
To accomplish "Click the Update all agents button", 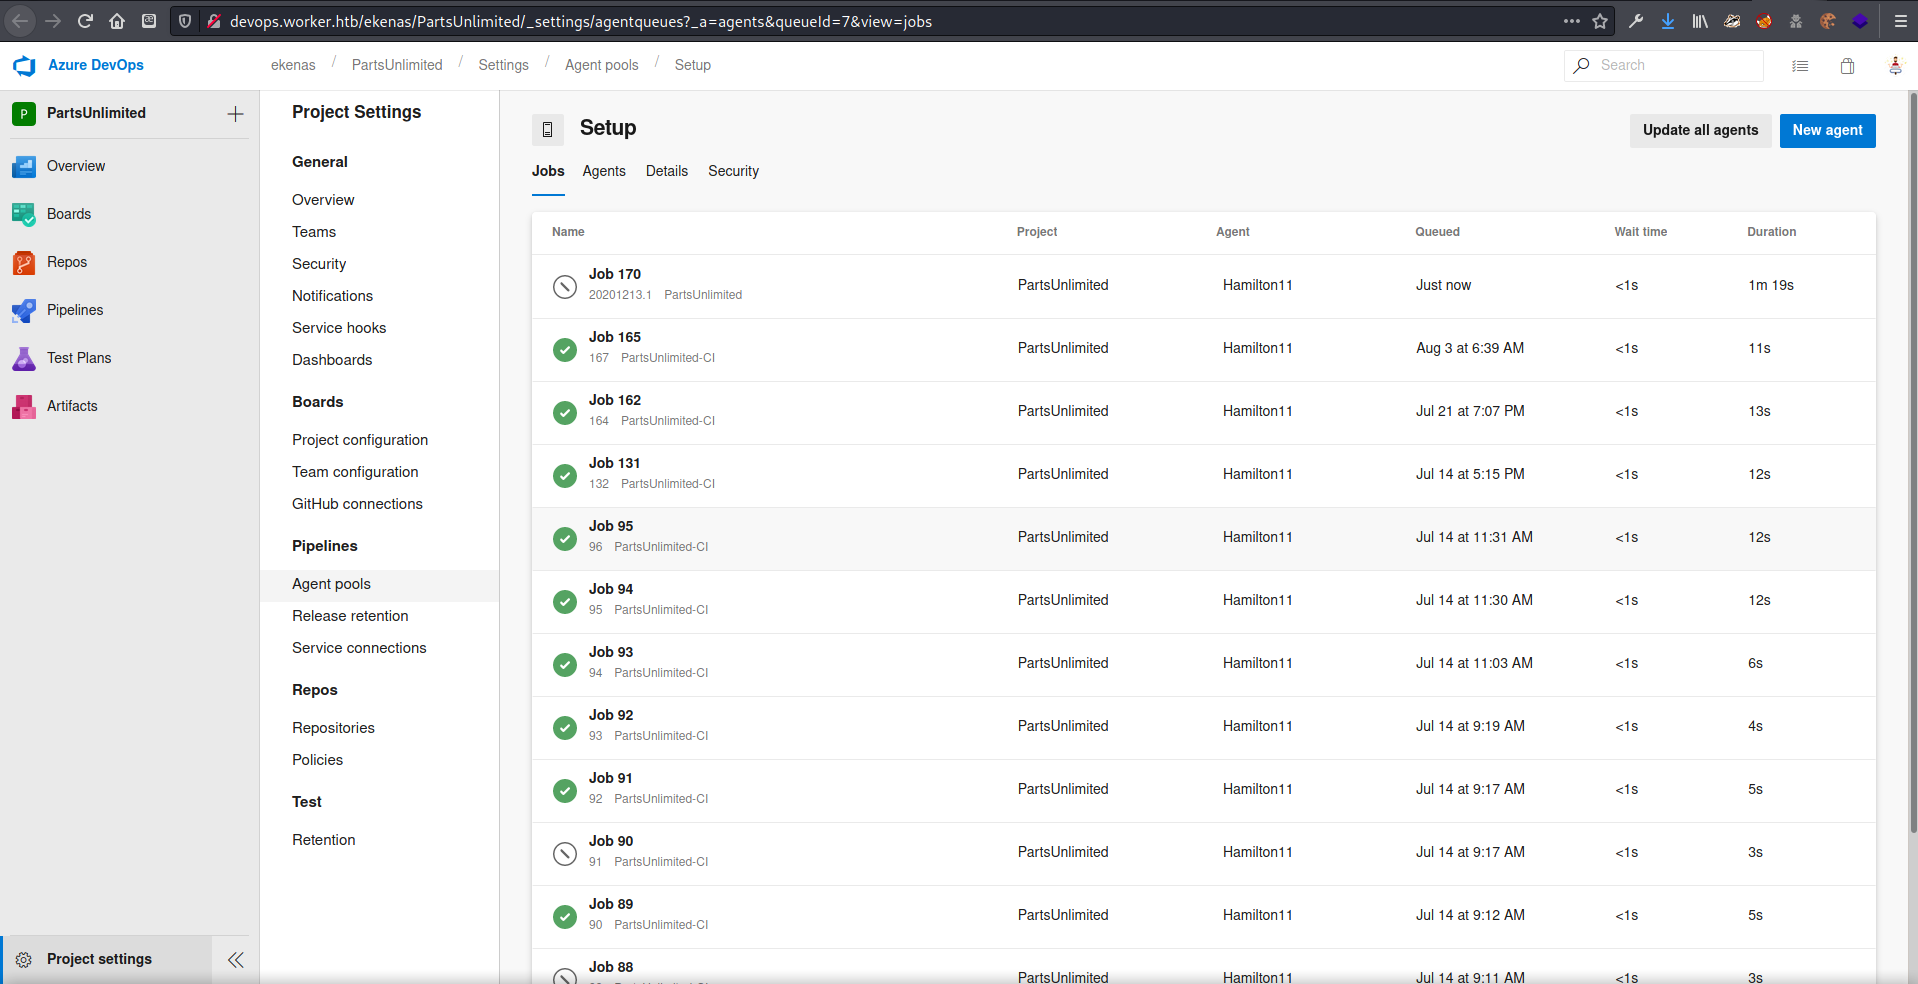I will point(1700,130).
